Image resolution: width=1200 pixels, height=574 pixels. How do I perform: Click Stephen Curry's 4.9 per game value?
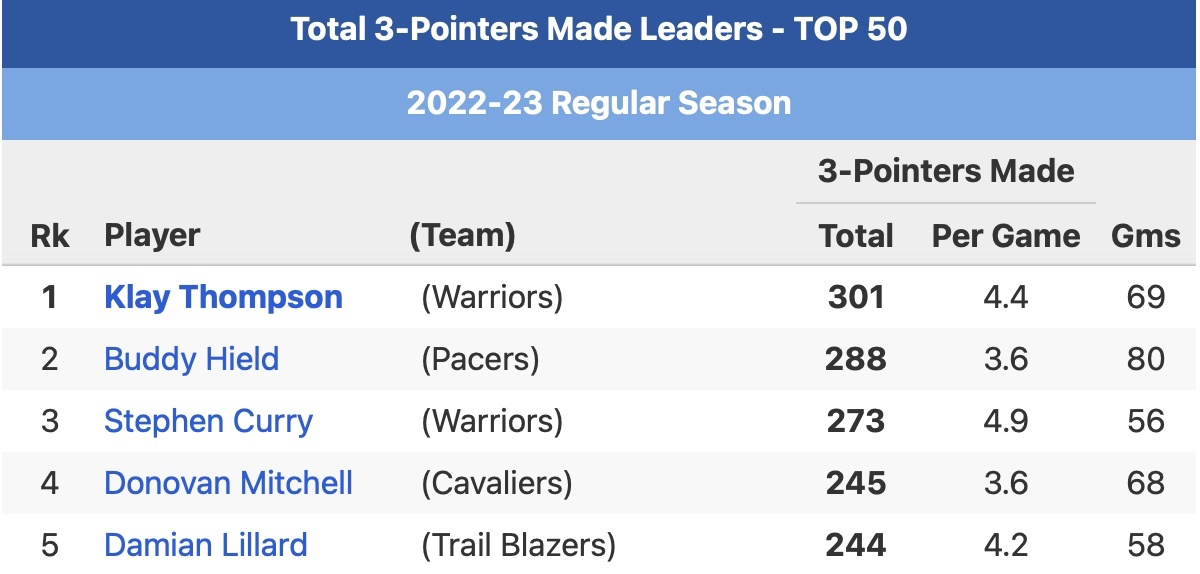tap(1005, 421)
